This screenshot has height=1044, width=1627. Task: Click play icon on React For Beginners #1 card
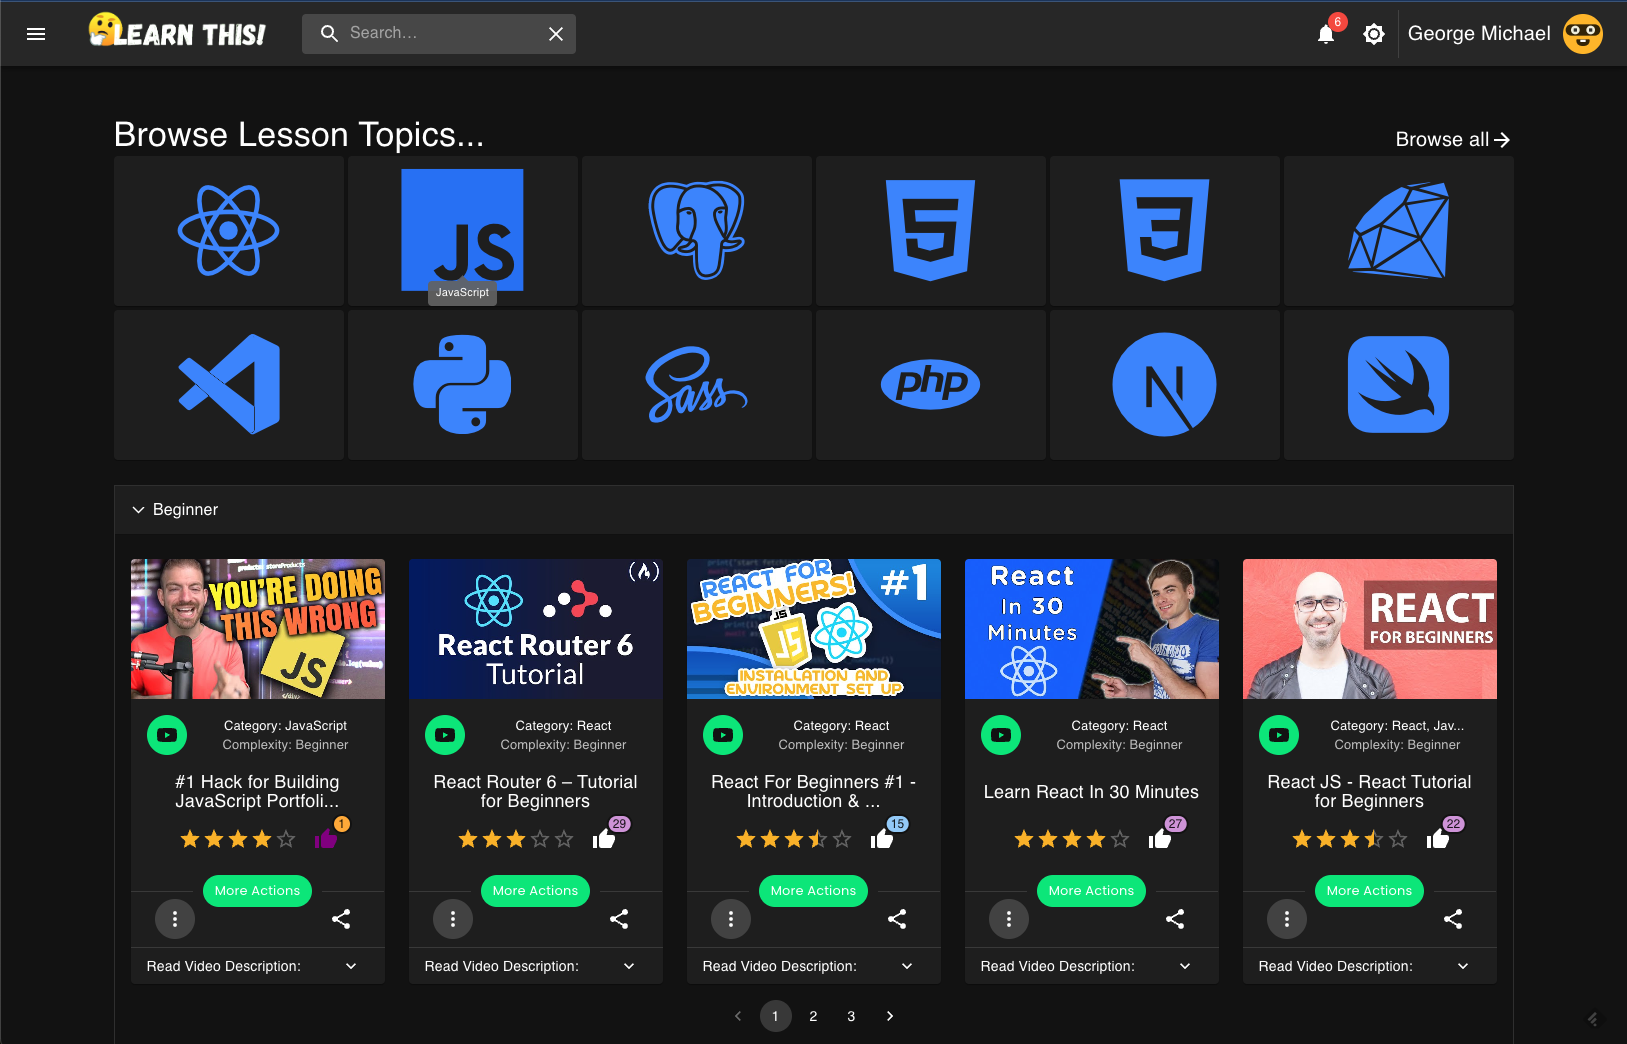723,735
